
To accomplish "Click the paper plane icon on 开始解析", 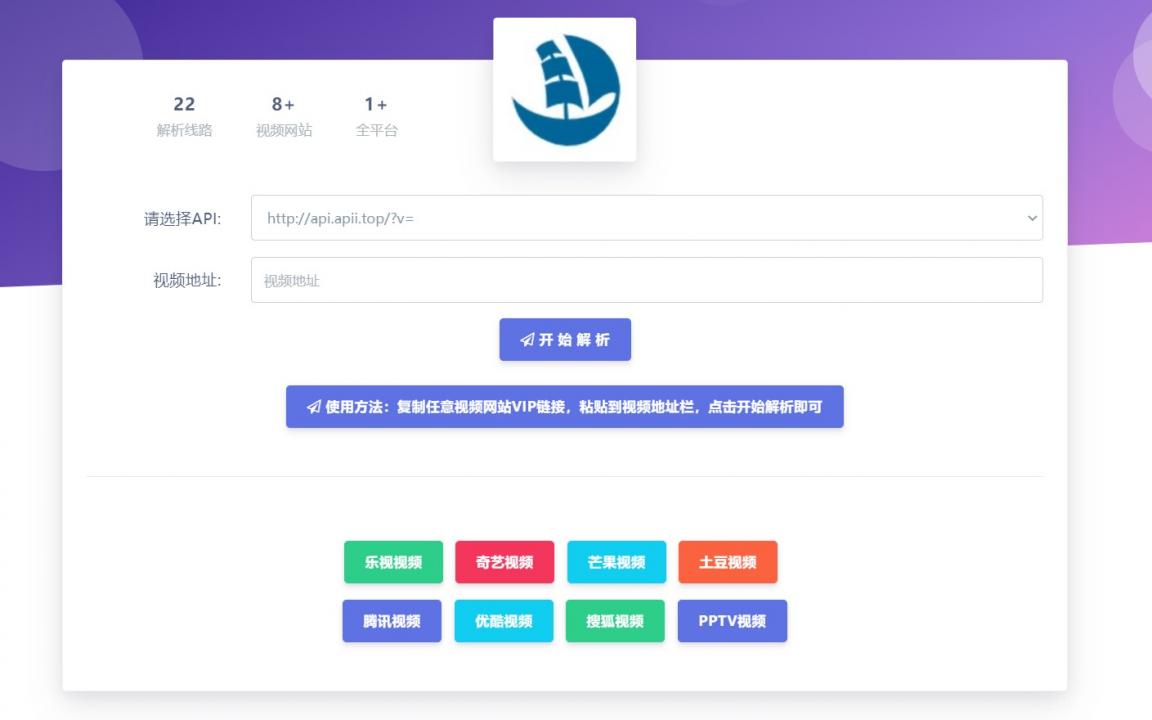I will 528,339.
